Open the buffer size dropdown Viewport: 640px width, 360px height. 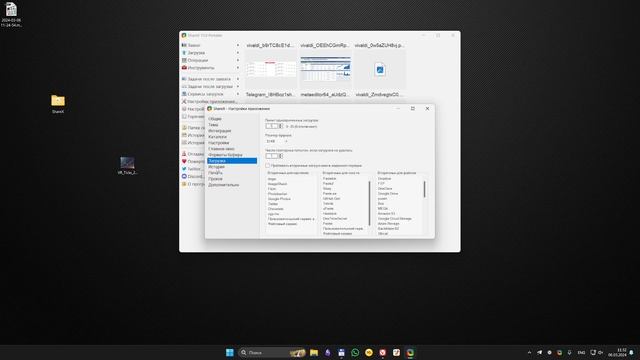click(x=277, y=141)
